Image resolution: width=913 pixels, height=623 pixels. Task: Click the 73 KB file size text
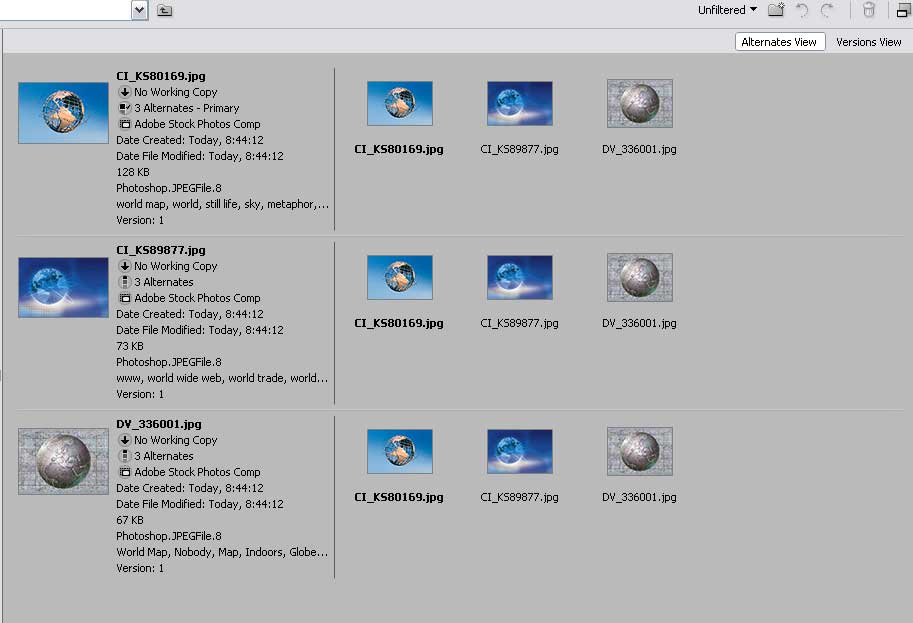tap(130, 346)
